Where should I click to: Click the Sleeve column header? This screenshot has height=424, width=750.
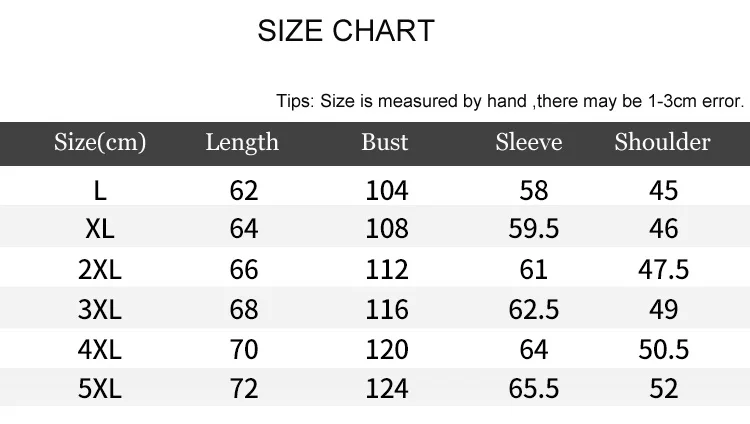529,142
